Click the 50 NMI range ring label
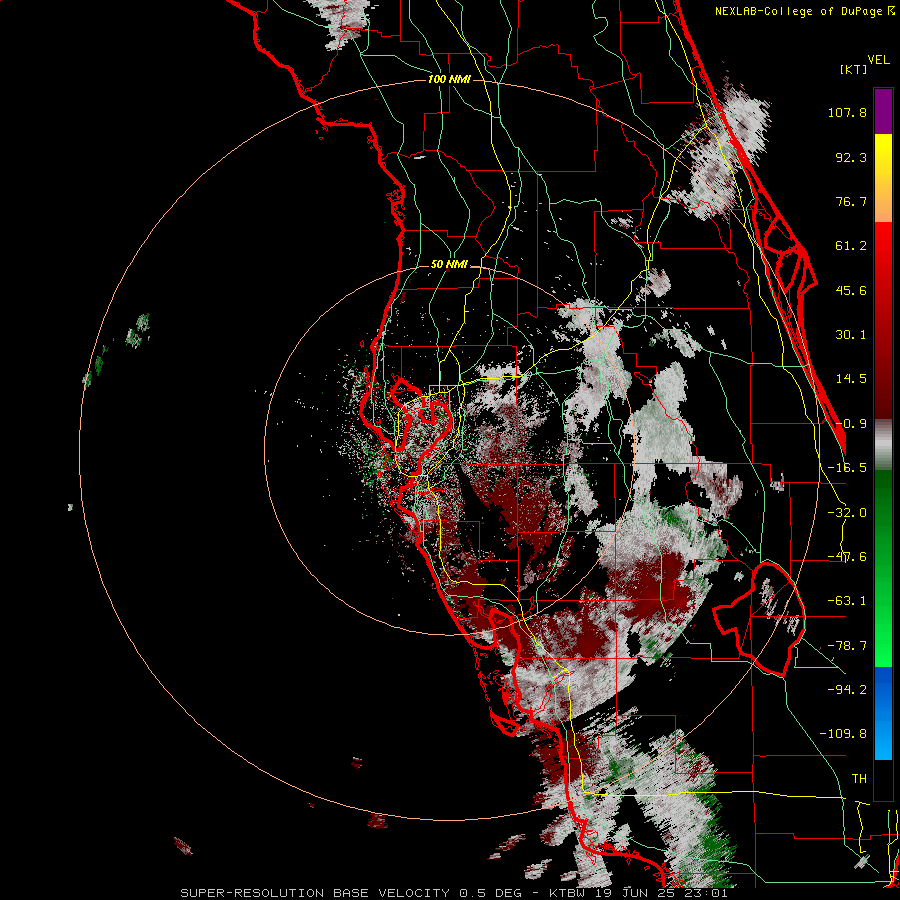 (x=449, y=265)
